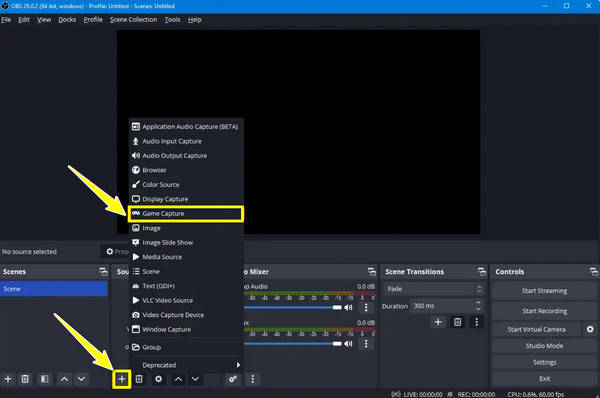600x398 pixels.
Task: Open the Docks menu
Action: tap(67, 20)
